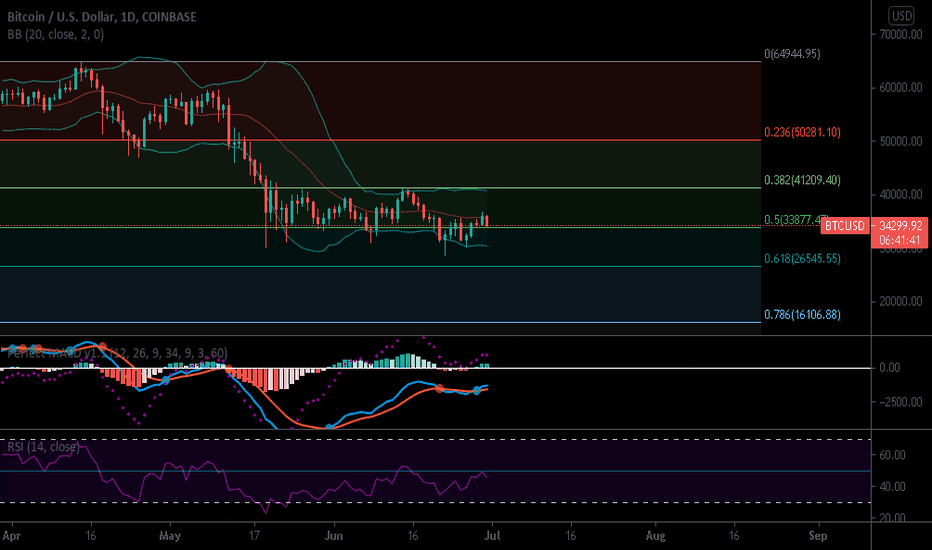This screenshot has height=550, width=932.
Task: Click the 20000.00 price axis label
Action: (x=900, y=301)
